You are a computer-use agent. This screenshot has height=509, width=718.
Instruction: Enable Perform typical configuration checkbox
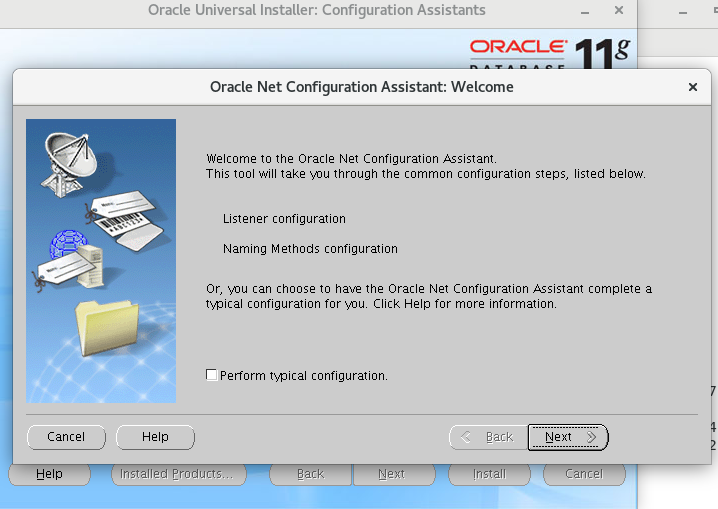point(212,375)
